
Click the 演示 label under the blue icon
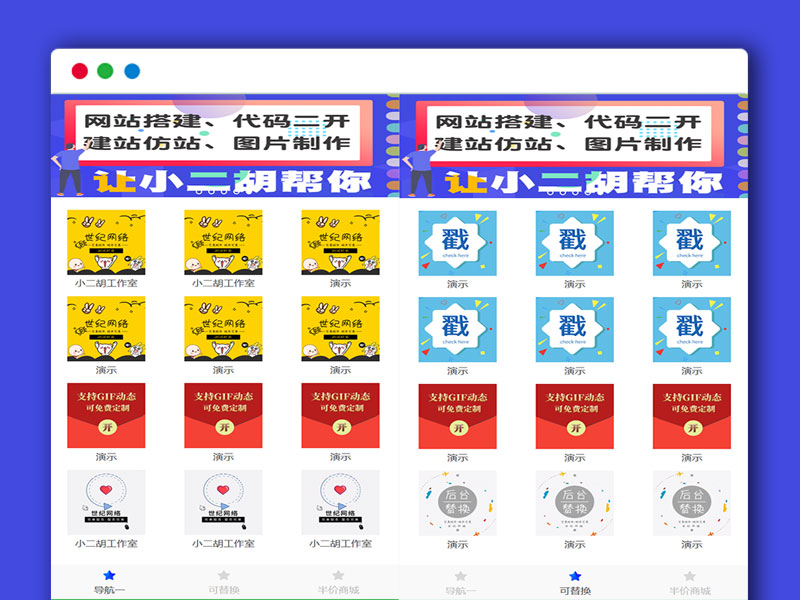point(456,283)
